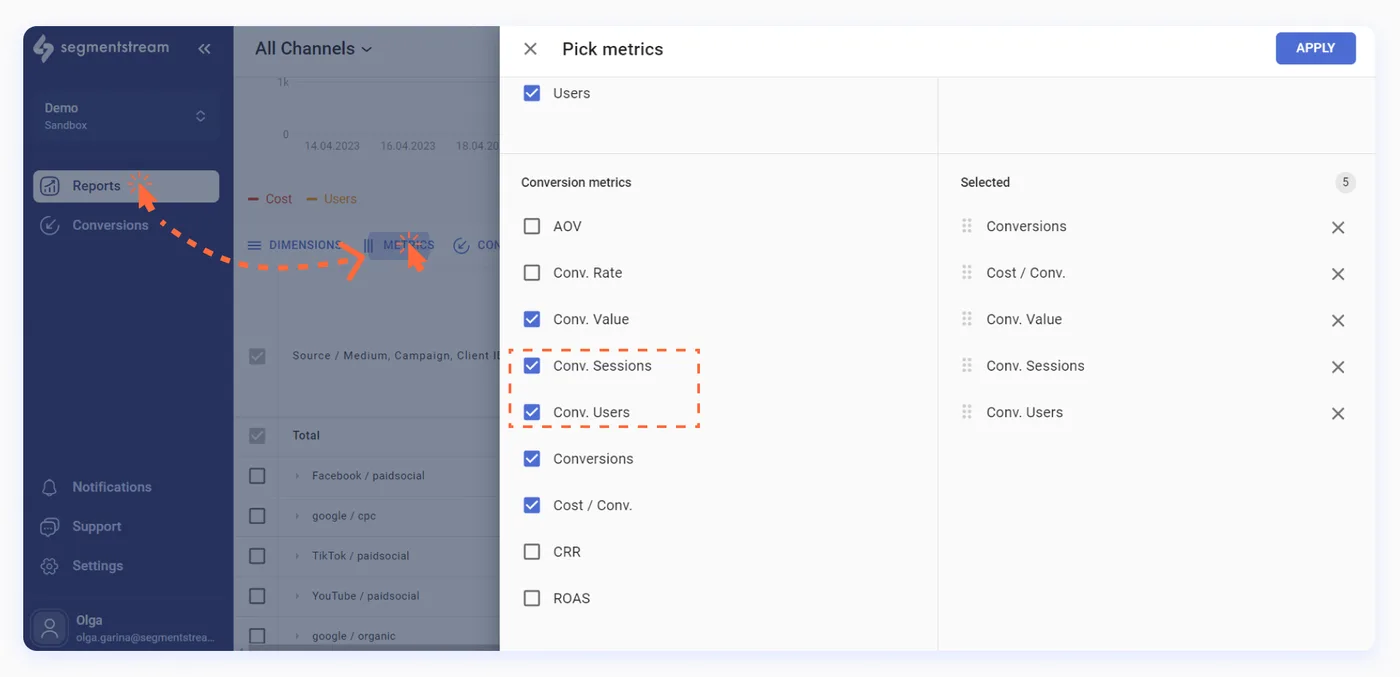Enable the ROAS metric

tap(531, 597)
